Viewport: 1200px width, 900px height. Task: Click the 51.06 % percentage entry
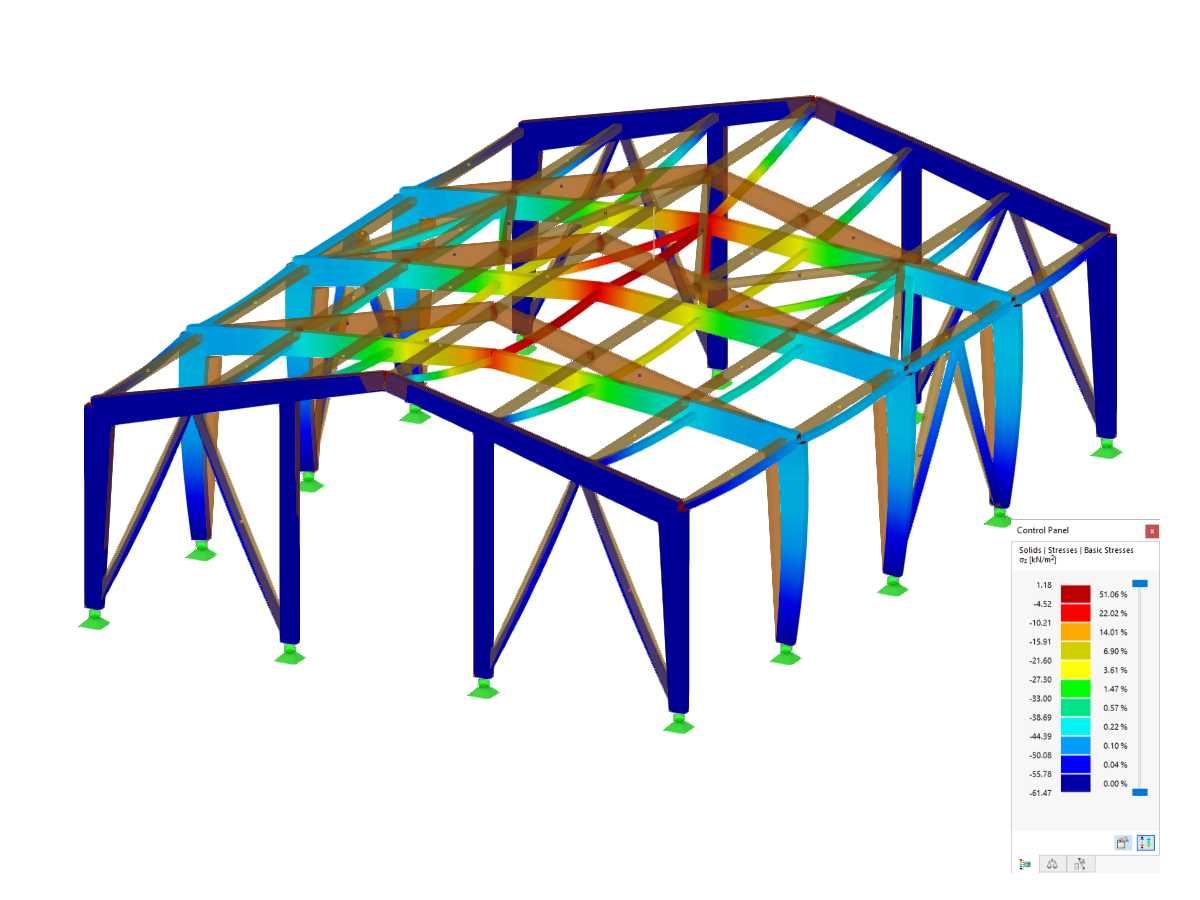coord(1112,594)
